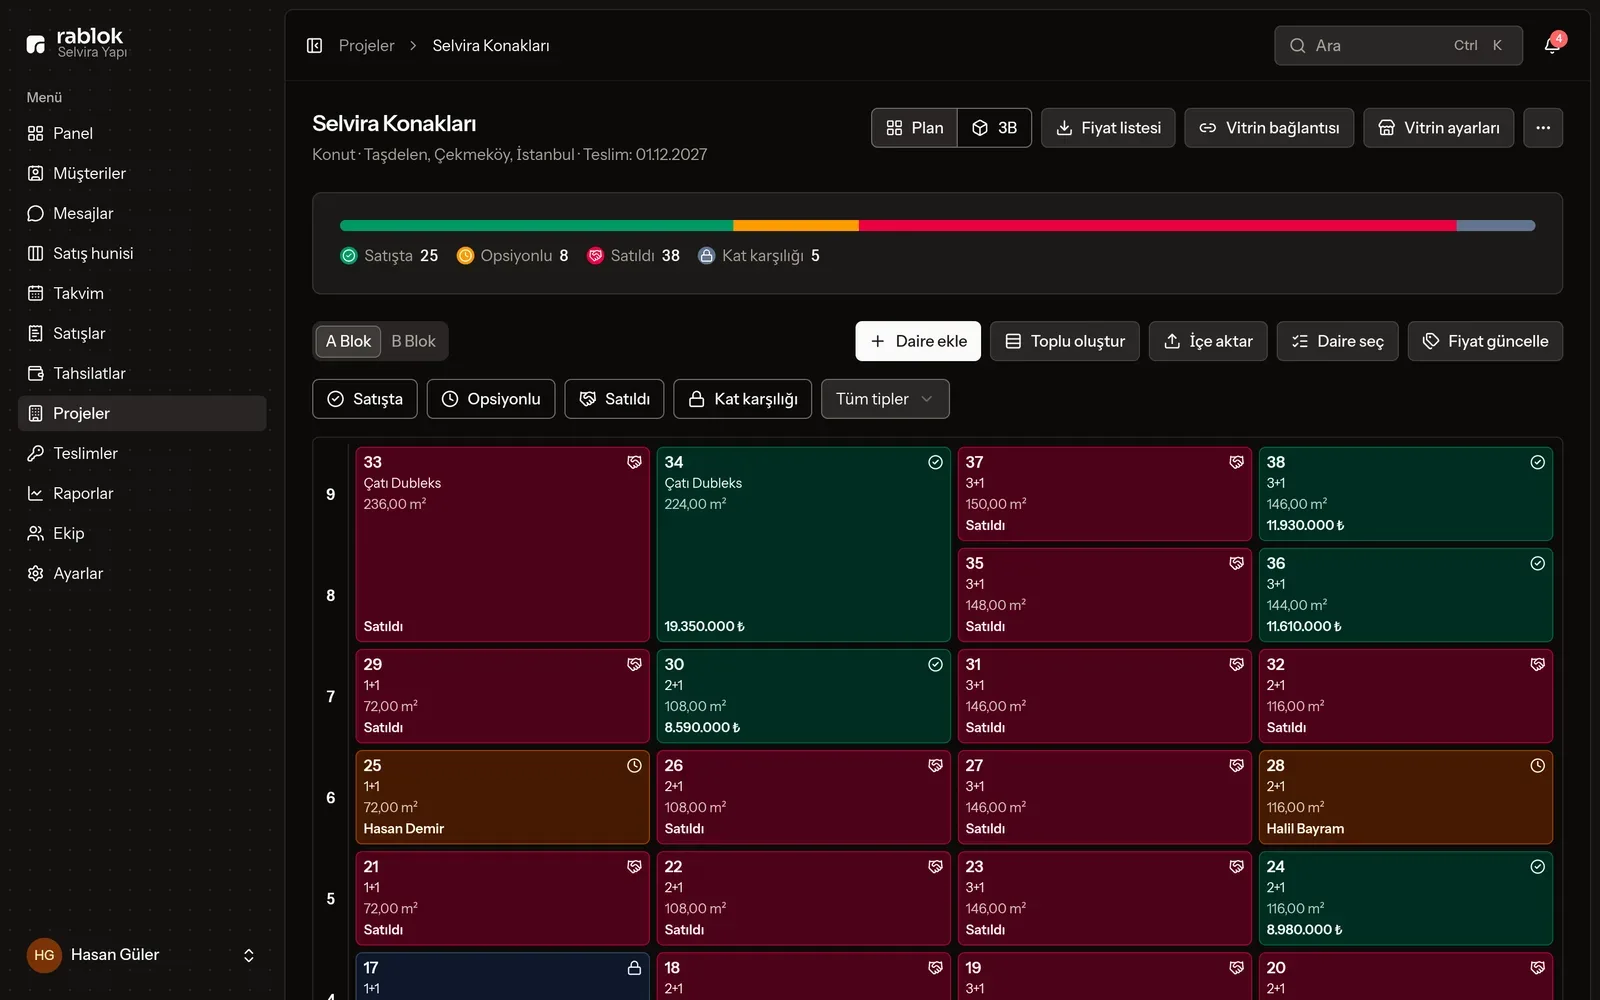1600x1000 pixels.
Task: Click Hasan Demir on unit 25
Action: pos(403,829)
